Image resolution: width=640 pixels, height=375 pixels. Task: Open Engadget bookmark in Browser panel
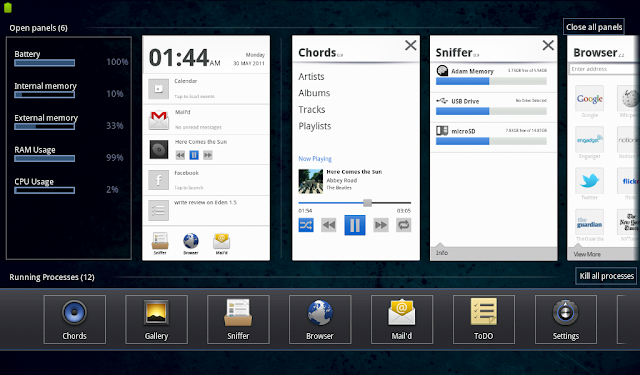tap(589, 139)
